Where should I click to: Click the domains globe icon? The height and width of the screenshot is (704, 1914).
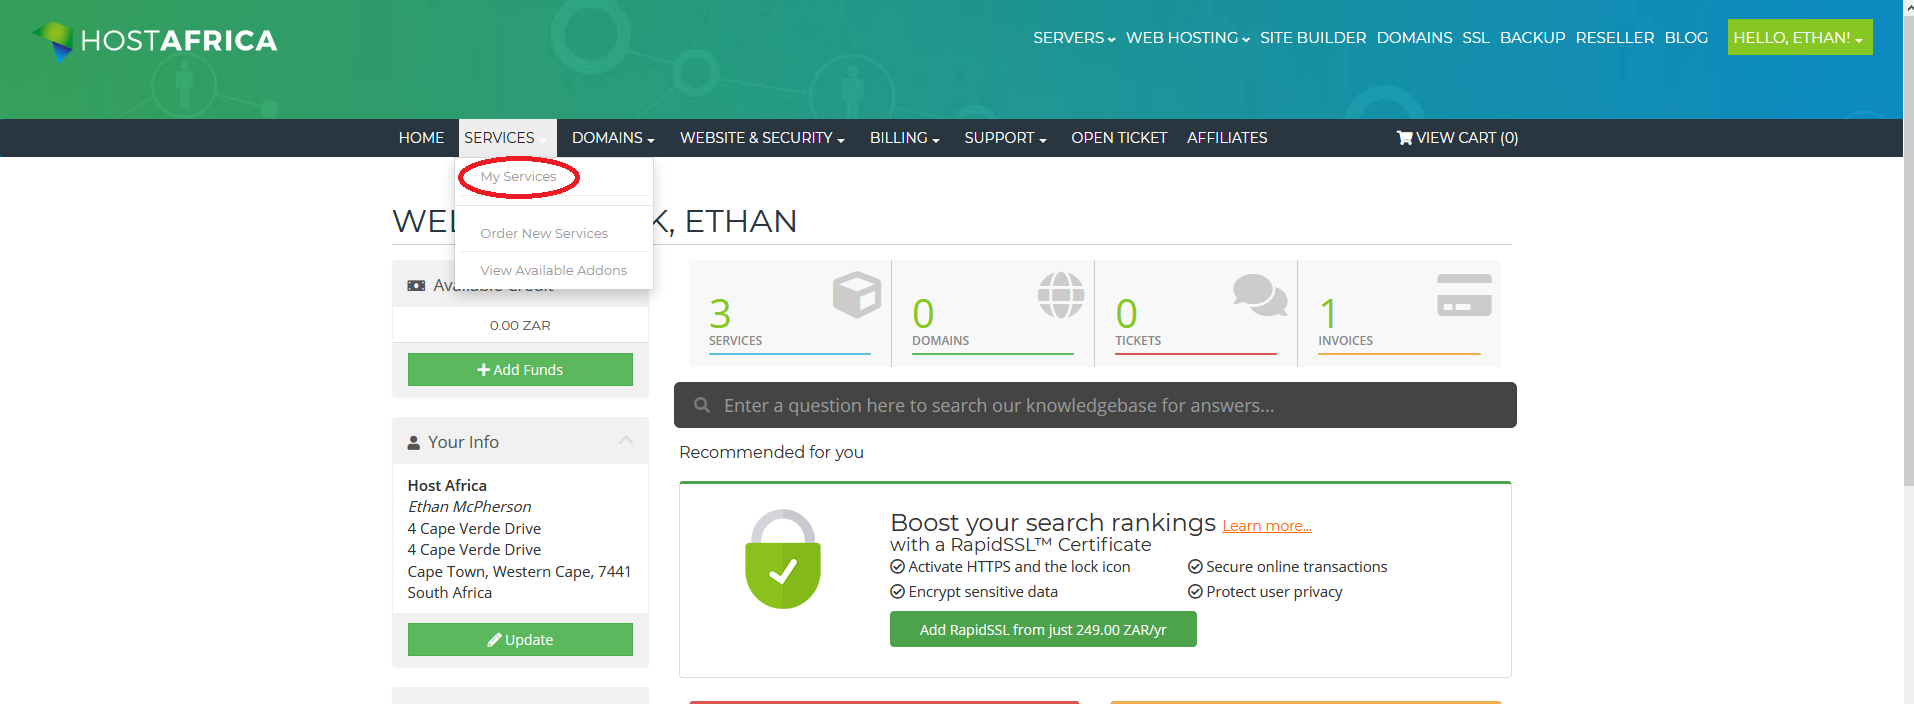(x=1061, y=295)
